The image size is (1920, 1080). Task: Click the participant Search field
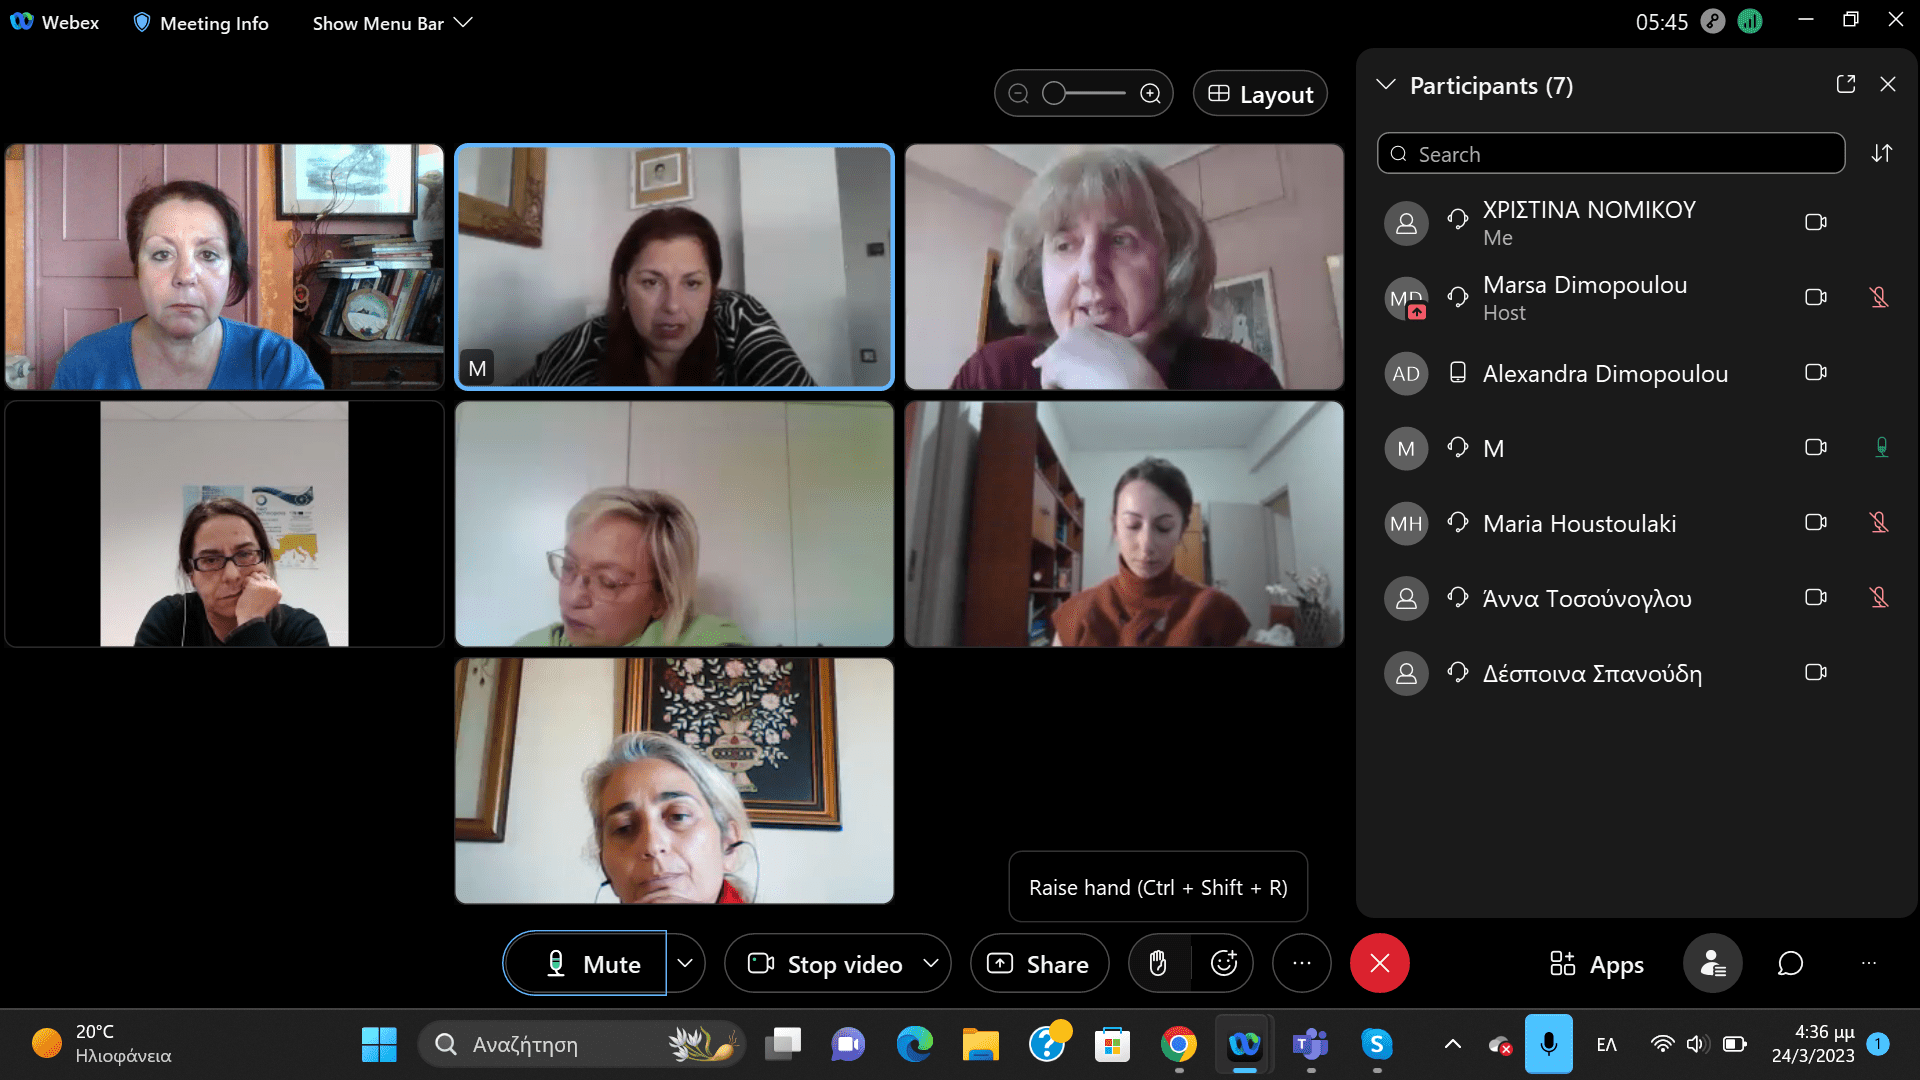1611,154
